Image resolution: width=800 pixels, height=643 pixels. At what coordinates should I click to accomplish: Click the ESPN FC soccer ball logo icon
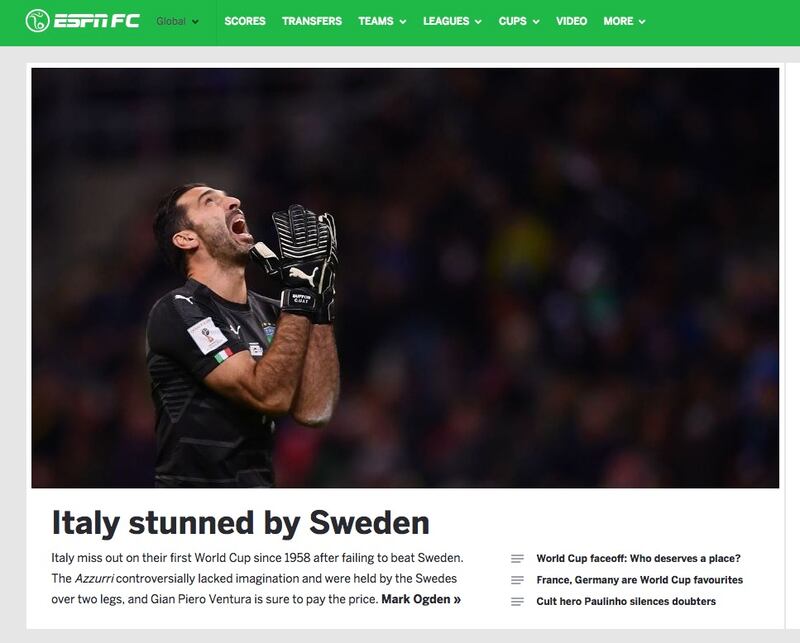37,21
